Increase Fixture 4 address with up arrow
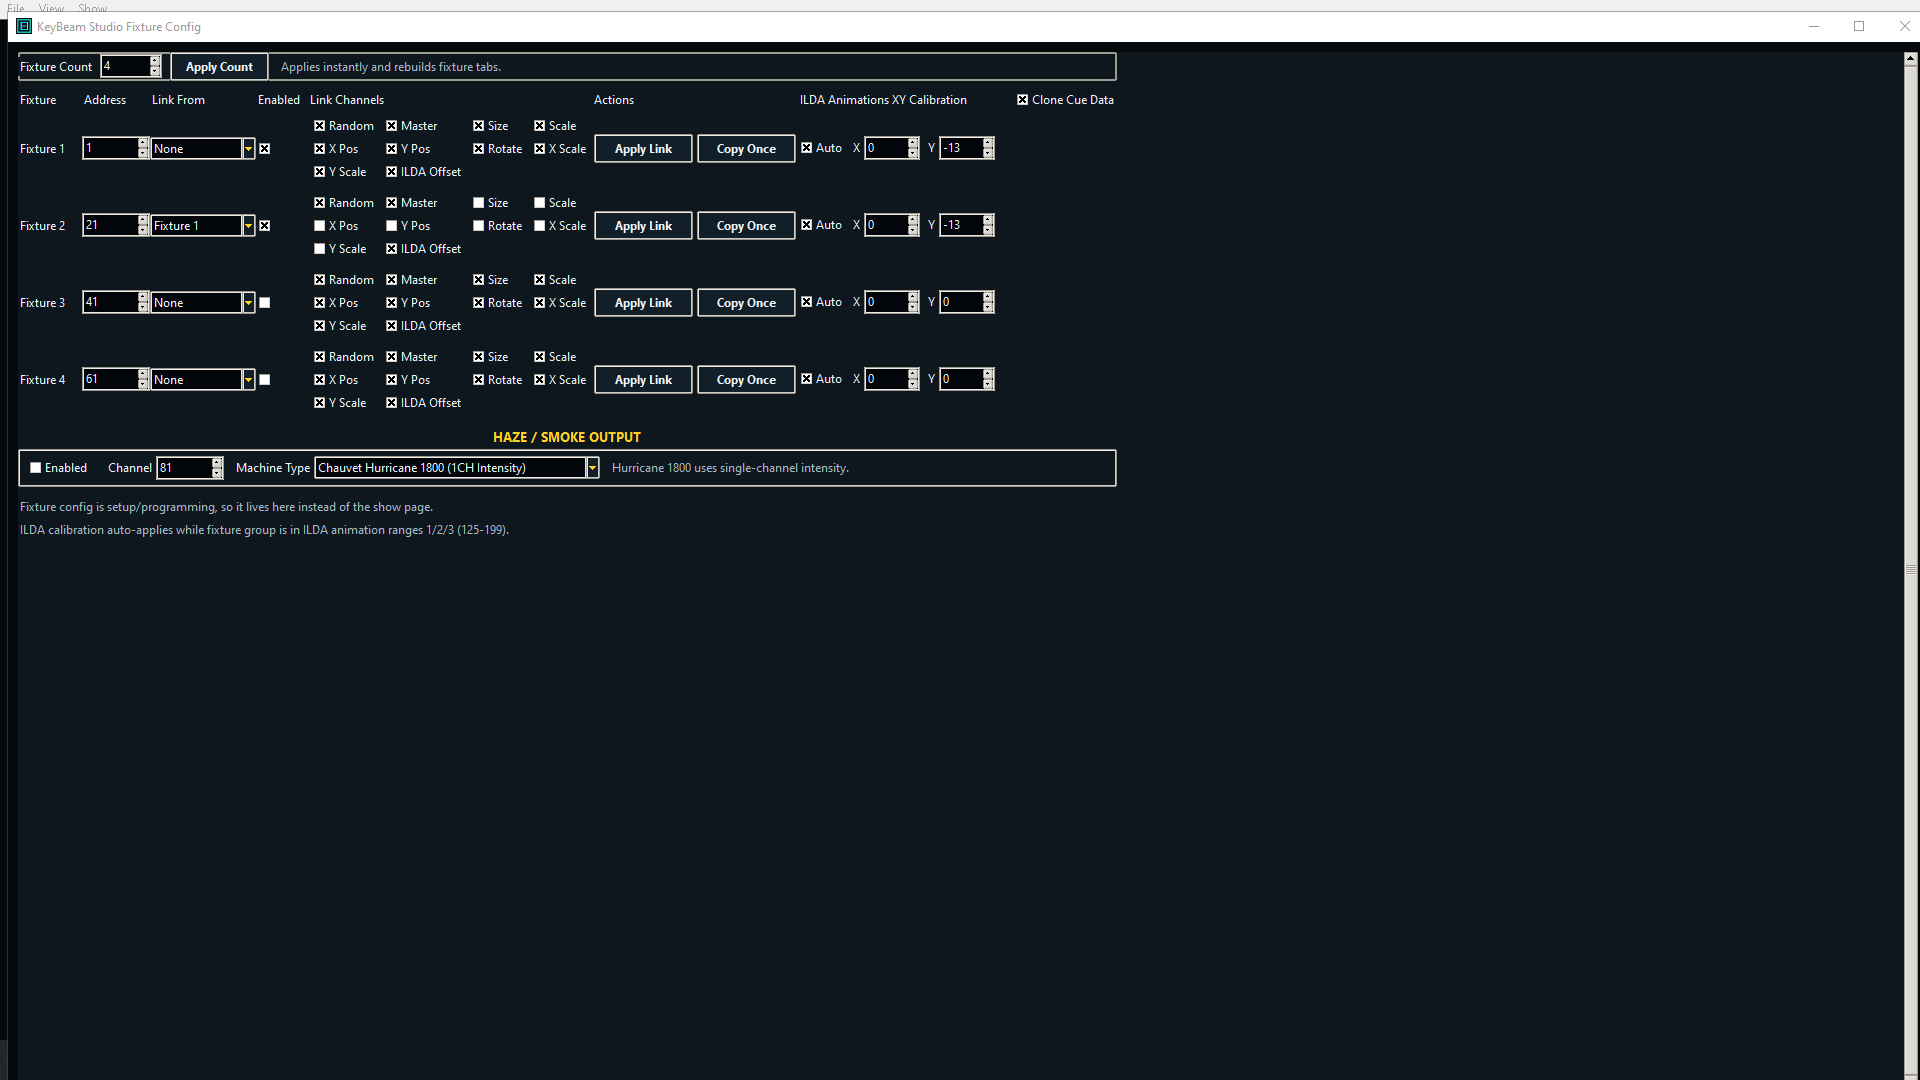Screen dimensions: 1920x1080 pyautogui.click(x=143, y=374)
